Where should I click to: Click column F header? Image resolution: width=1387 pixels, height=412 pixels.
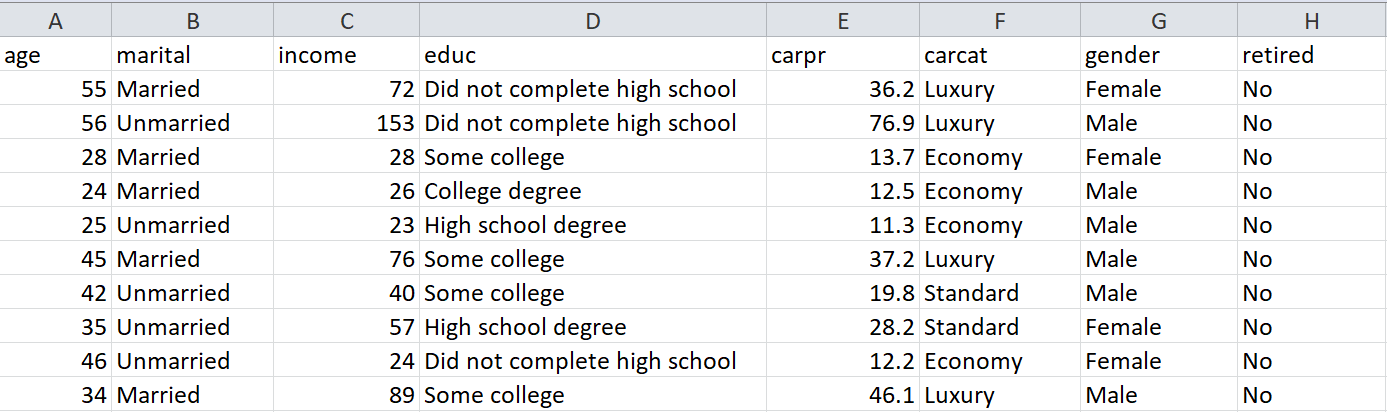(1000, 20)
